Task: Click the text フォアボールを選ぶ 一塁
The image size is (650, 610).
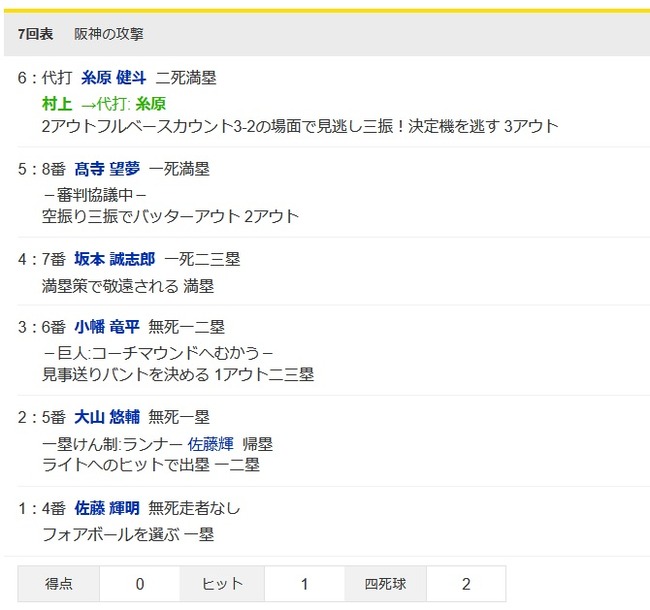Action: click(128, 535)
